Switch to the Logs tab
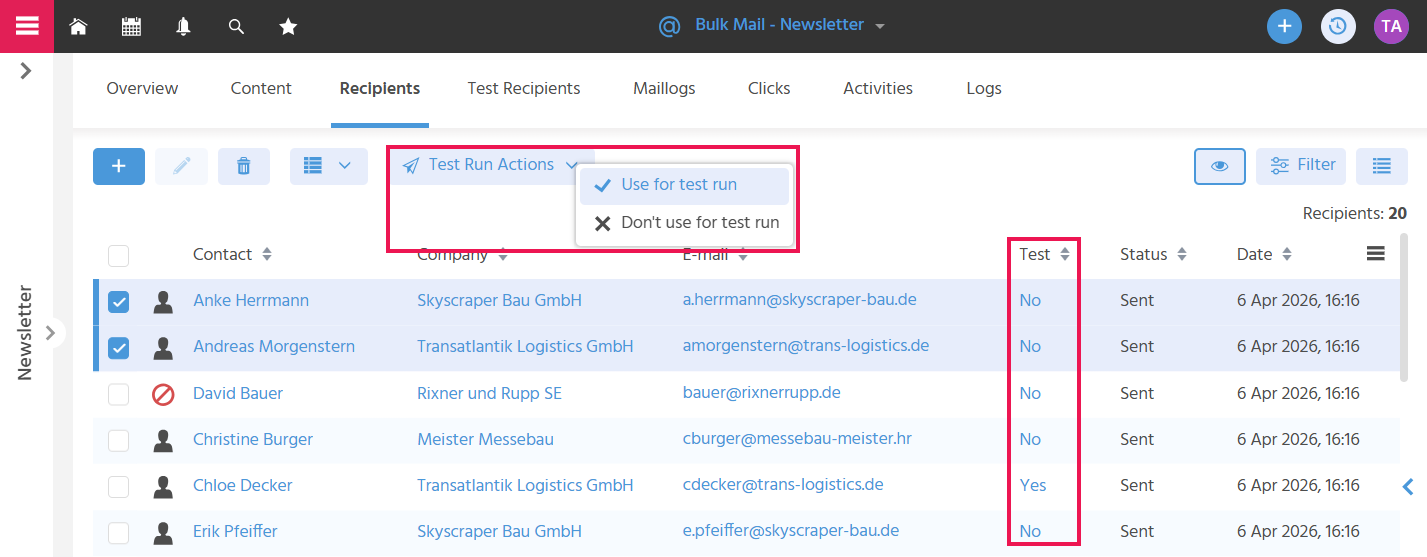Viewport: 1427px width, 557px height. coord(984,88)
